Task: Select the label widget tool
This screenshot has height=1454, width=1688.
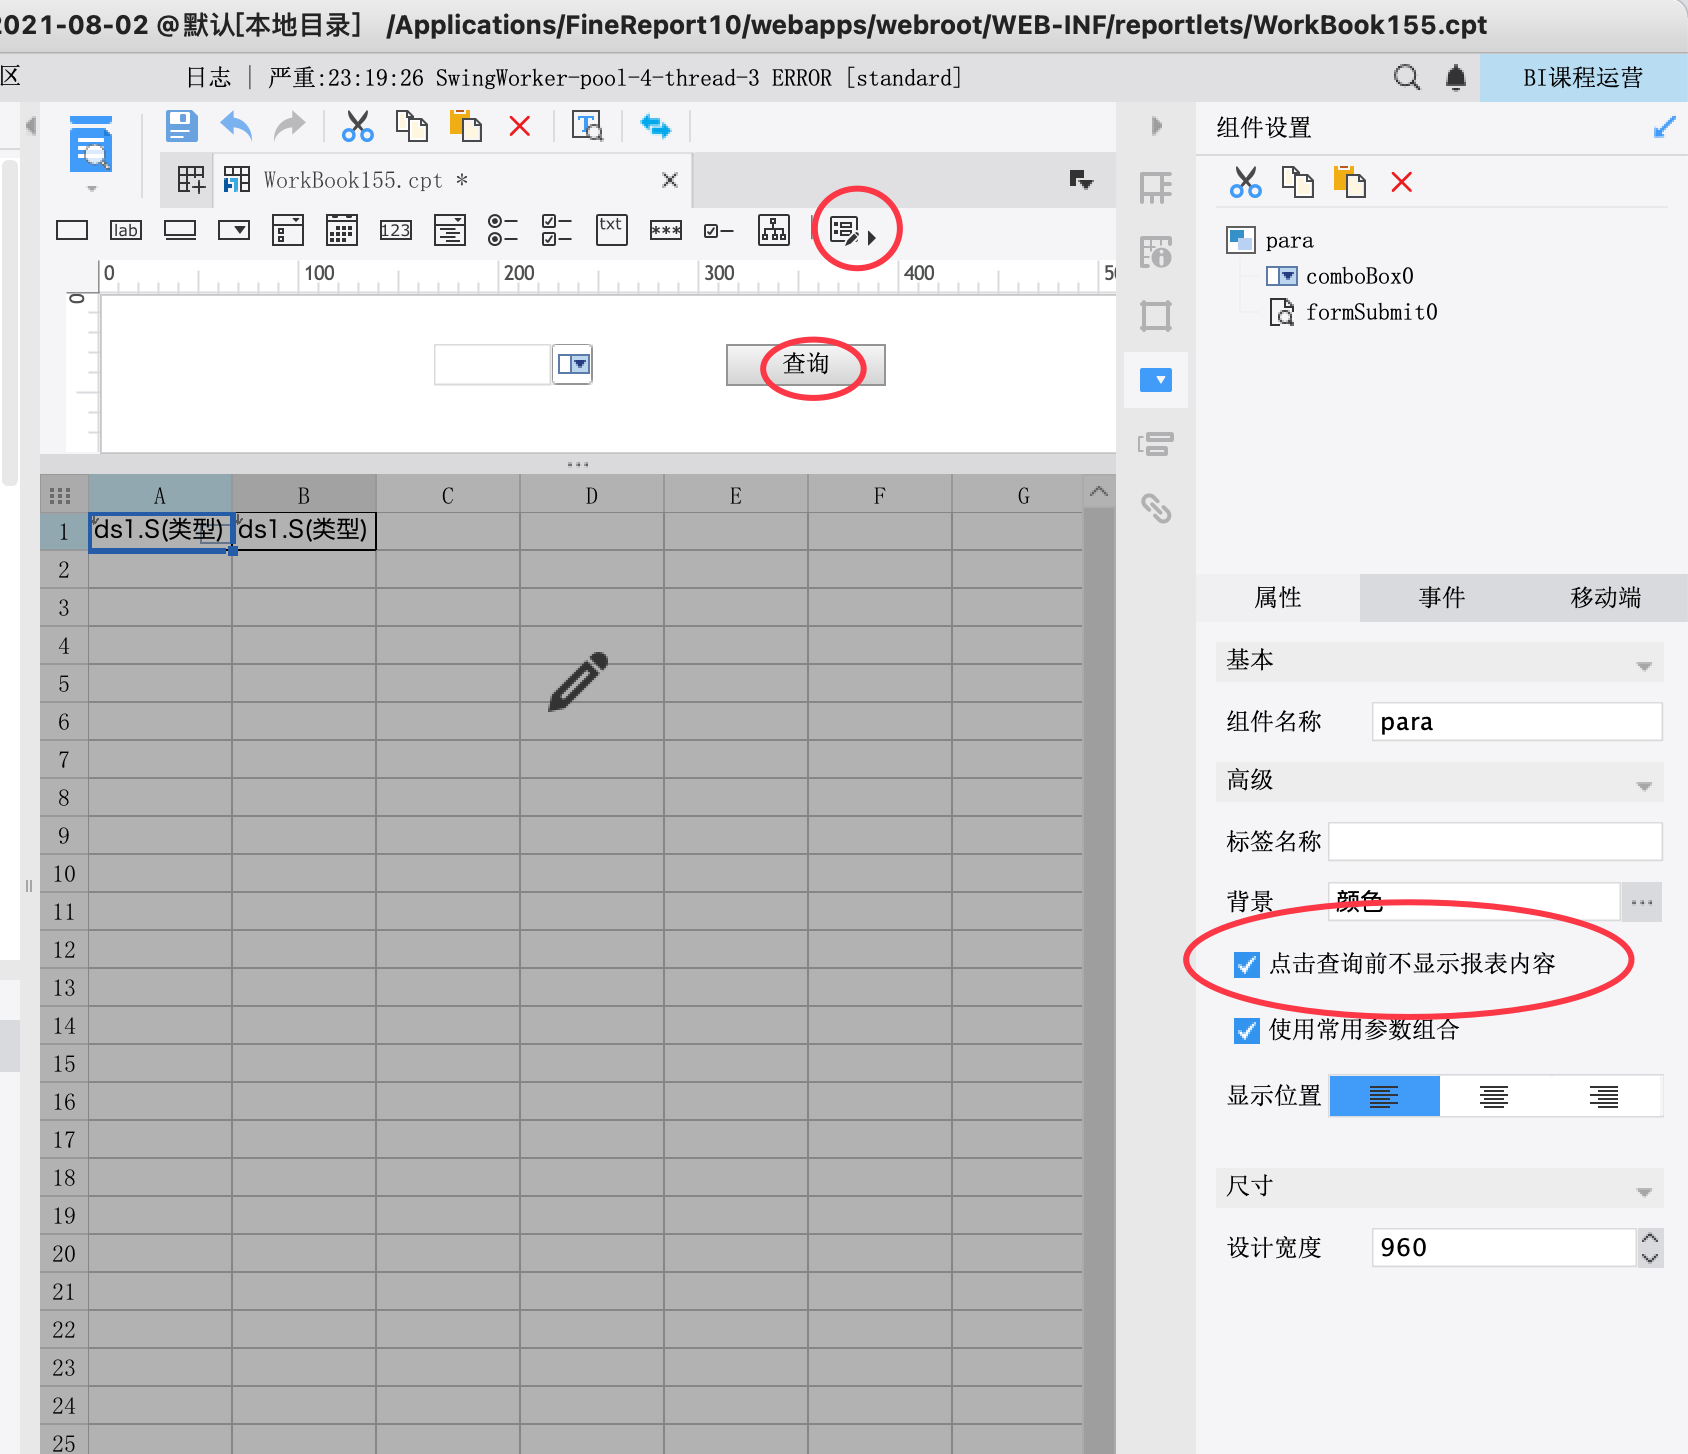Action: 126,230
